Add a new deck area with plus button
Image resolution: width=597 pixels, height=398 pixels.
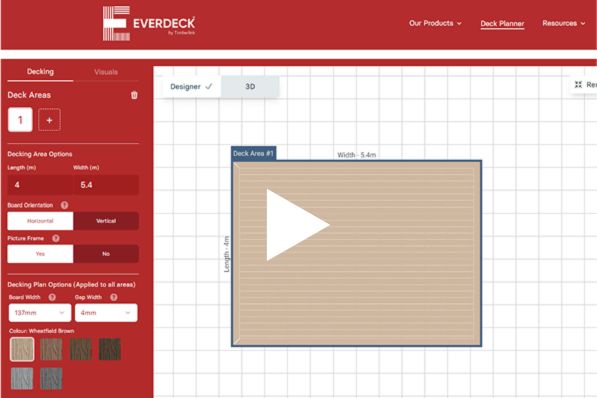click(x=49, y=120)
